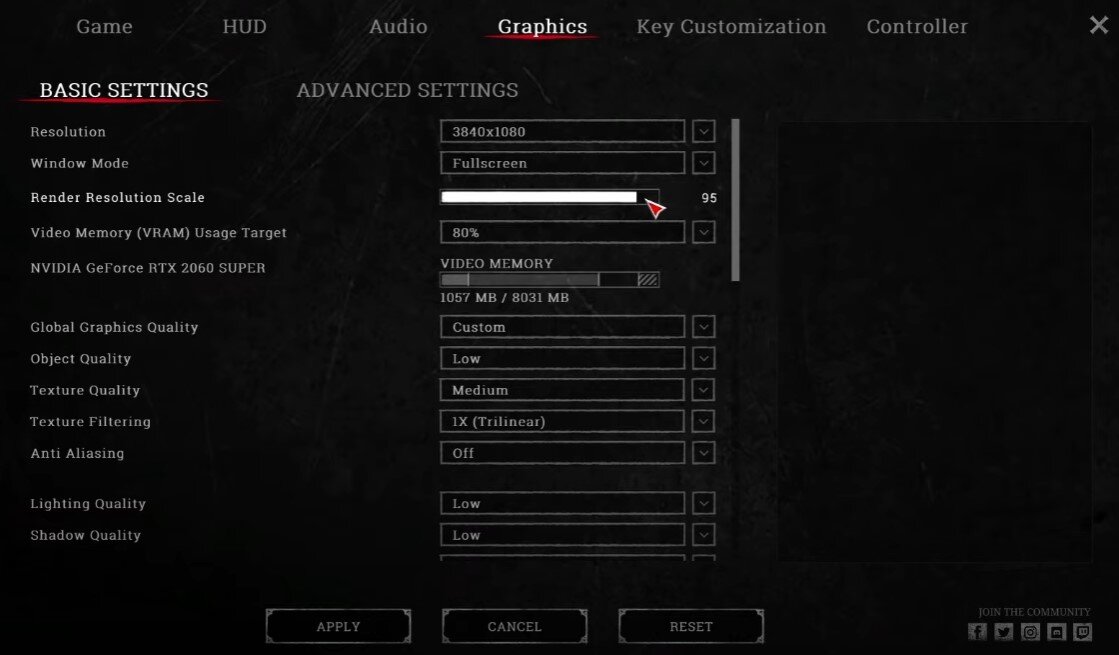Image resolution: width=1119 pixels, height=655 pixels.
Task: Expand the Shadow Quality dropdown arrow
Action: click(x=704, y=534)
